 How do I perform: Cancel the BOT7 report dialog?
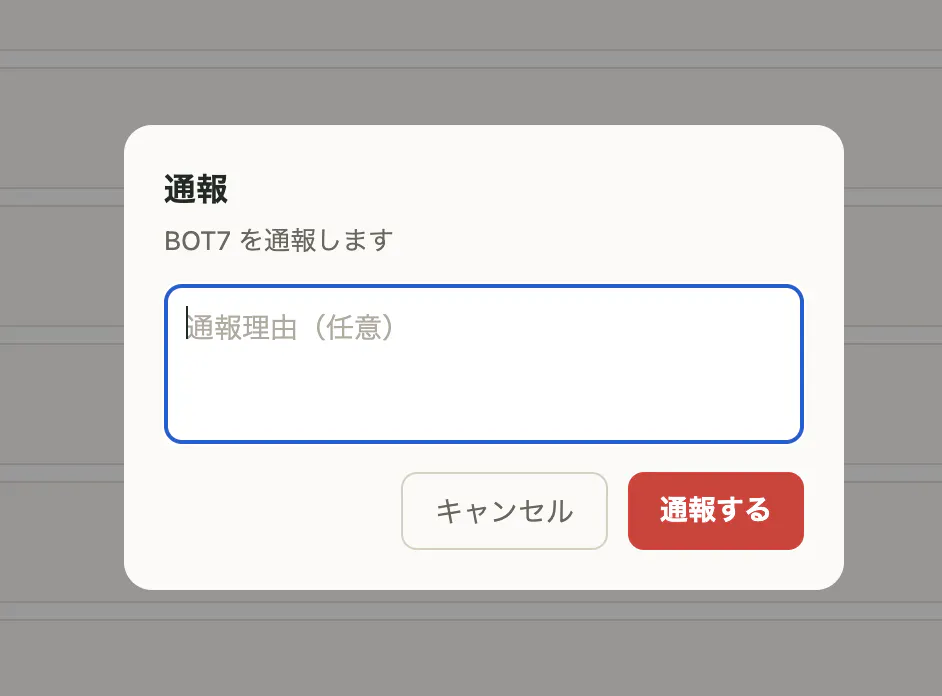tap(504, 511)
